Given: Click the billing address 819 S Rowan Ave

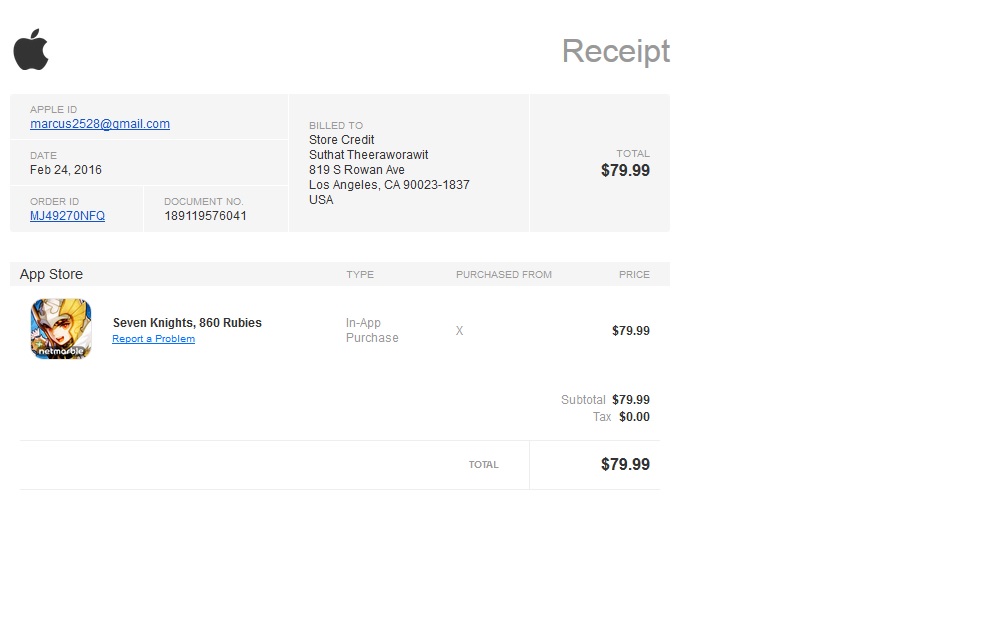Looking at the screenshot, I should pyautogui.click(x=357, y=170).
